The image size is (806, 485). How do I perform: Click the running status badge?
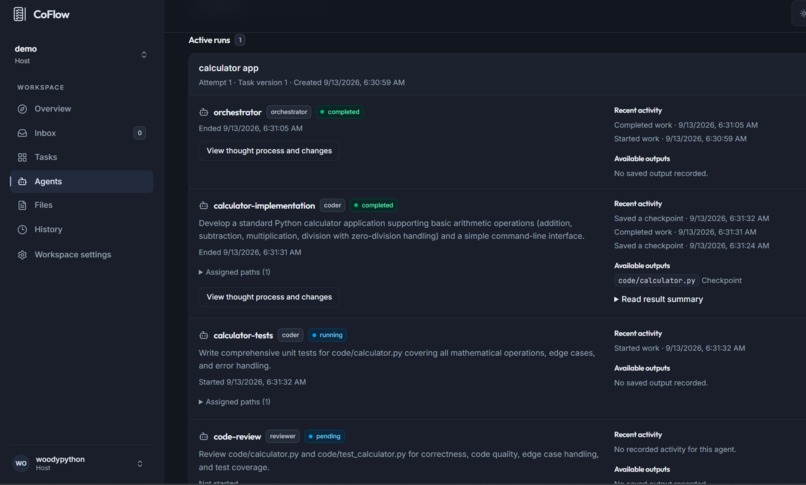coord(327,335)
